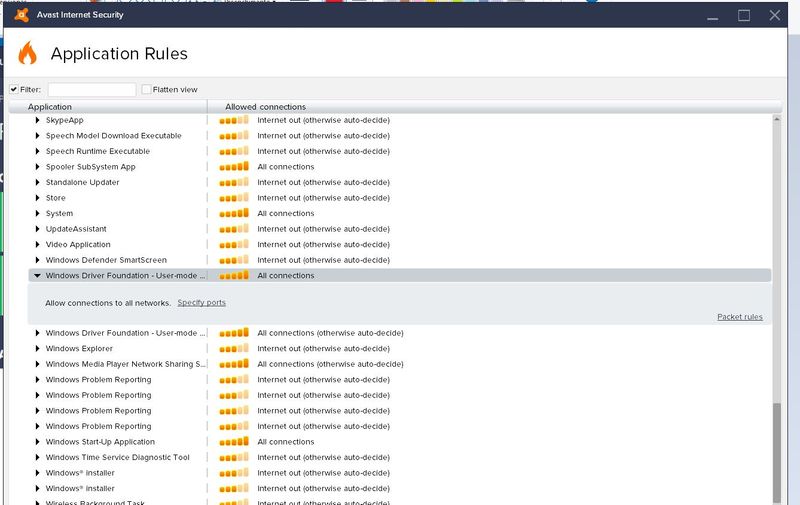Adjust Windows Explorer connection level bars
Image resolution: width=800 pixels, height=505 pixels.
click(234, 348)
